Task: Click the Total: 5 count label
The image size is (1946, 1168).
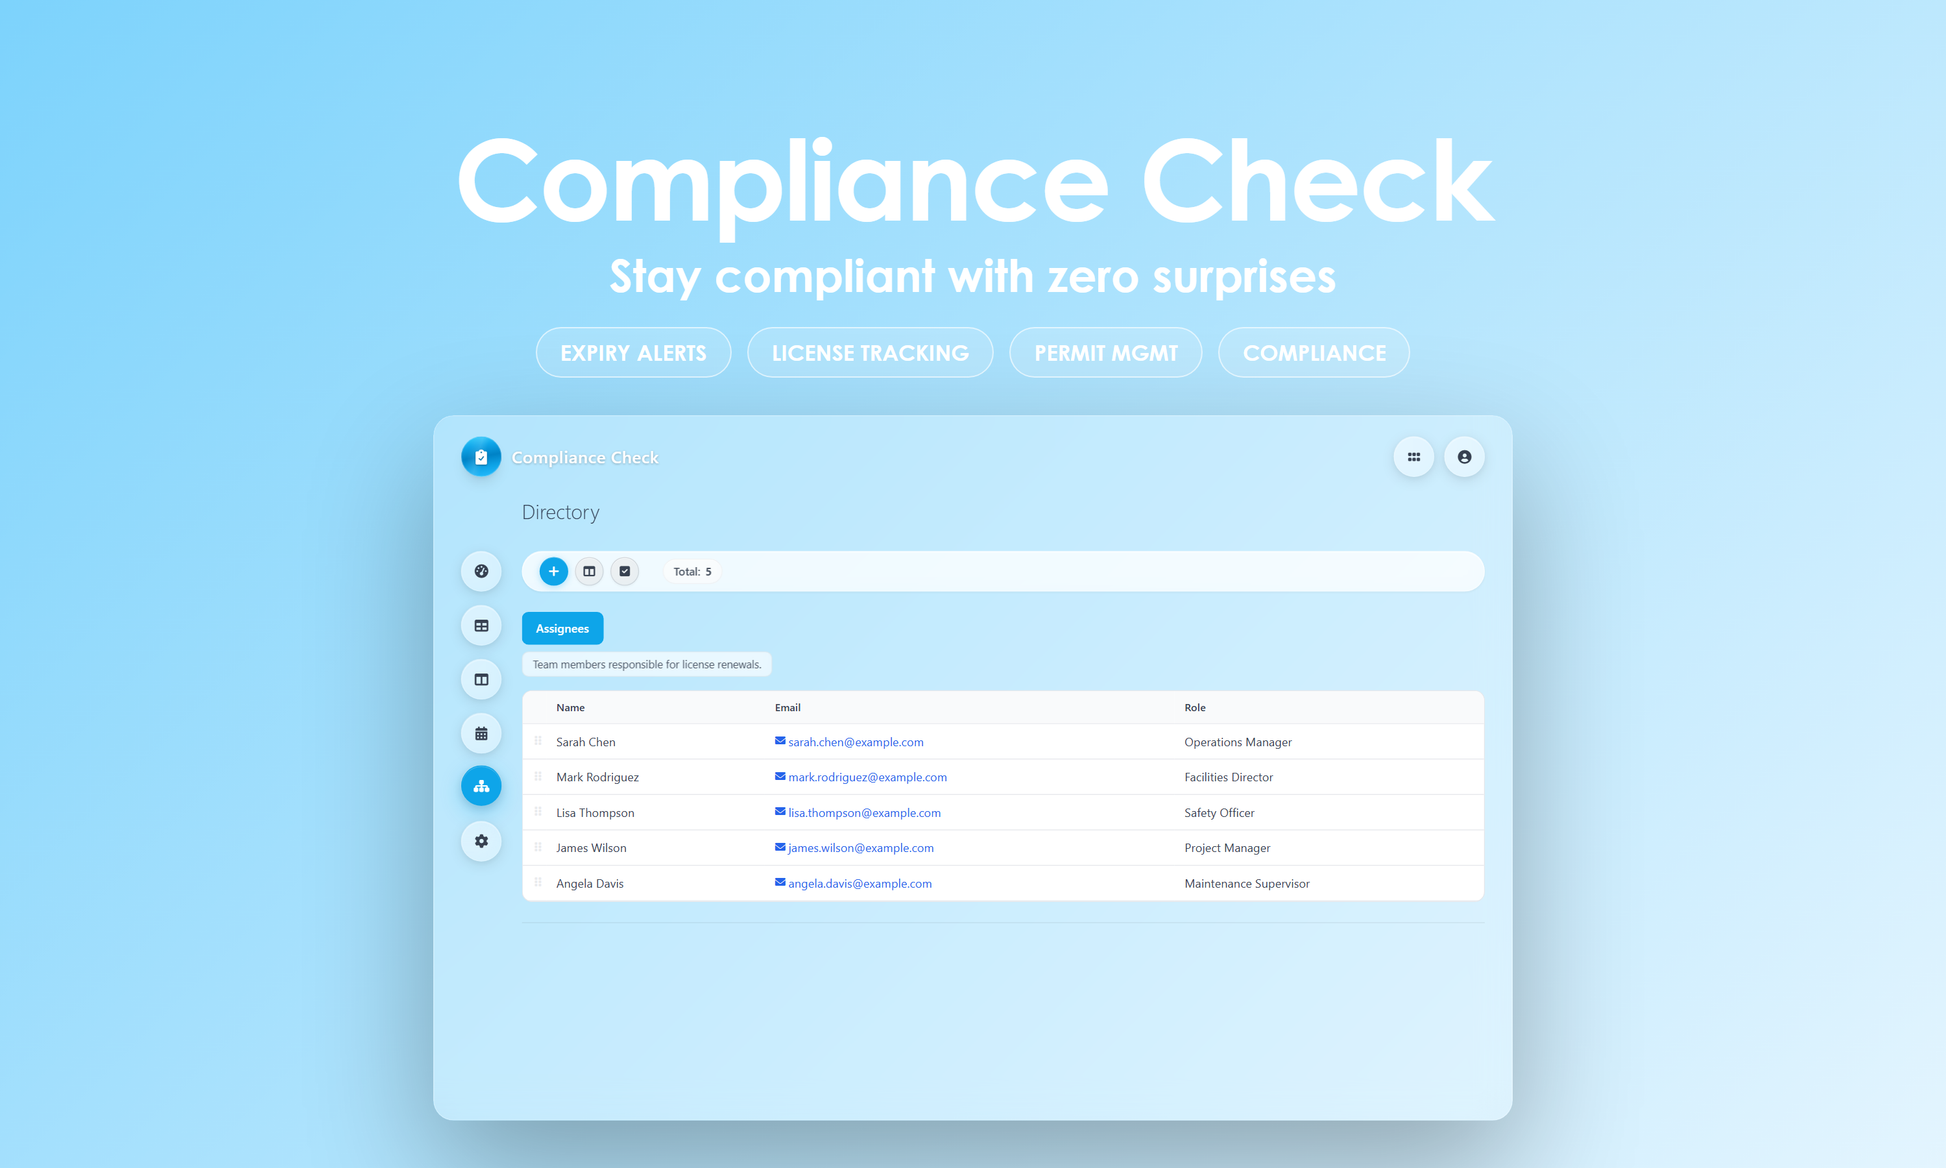Action: [x=692, y=572]
